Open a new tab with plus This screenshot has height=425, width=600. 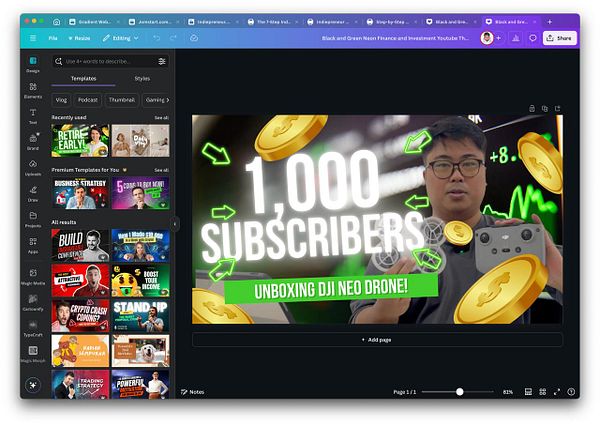549,22
